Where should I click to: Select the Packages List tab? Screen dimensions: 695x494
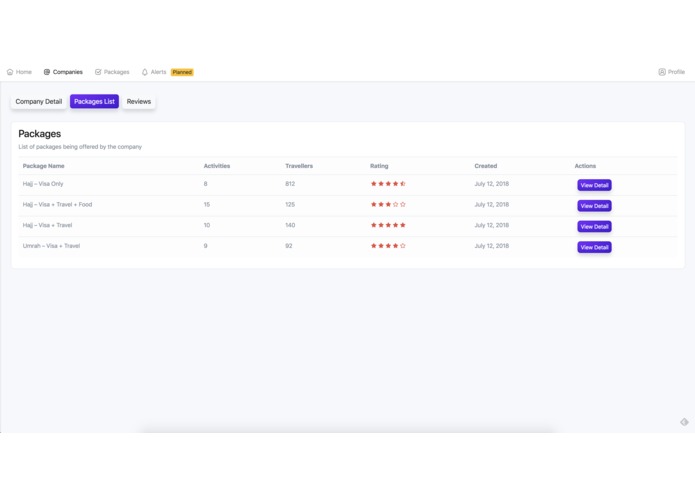coord(94,101)
